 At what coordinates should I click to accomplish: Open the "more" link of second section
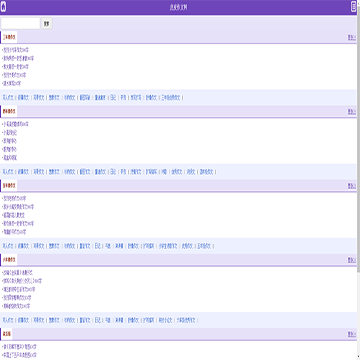pyautogui.click(x=352, y=111)
